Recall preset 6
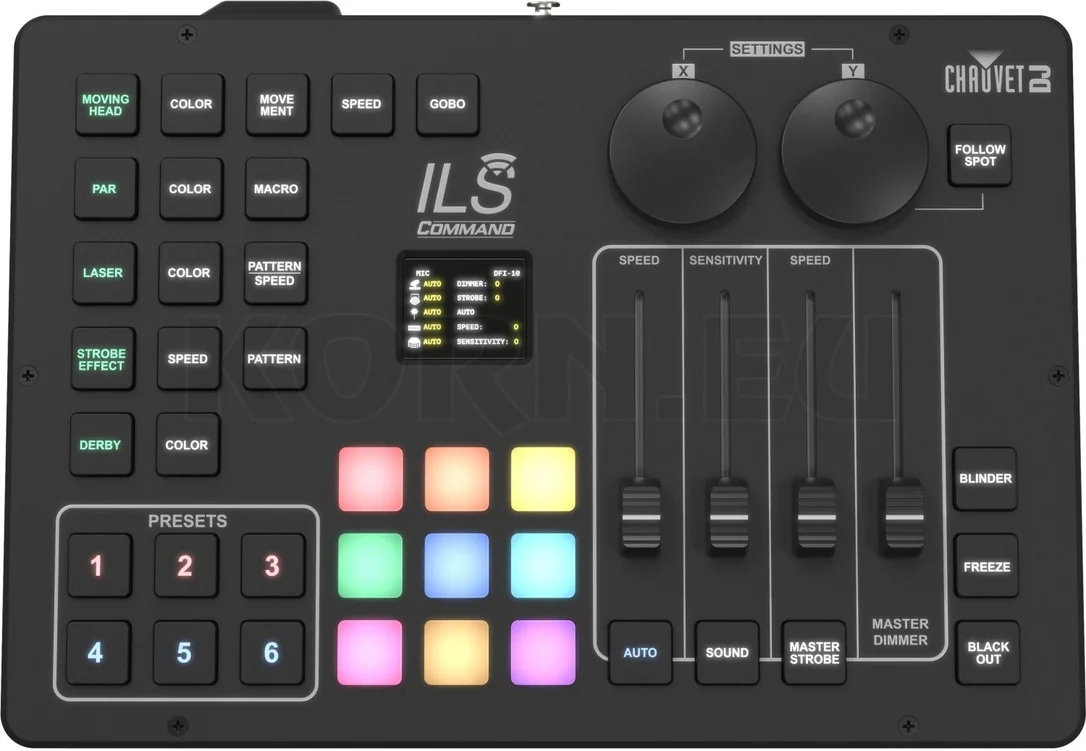 272,652
